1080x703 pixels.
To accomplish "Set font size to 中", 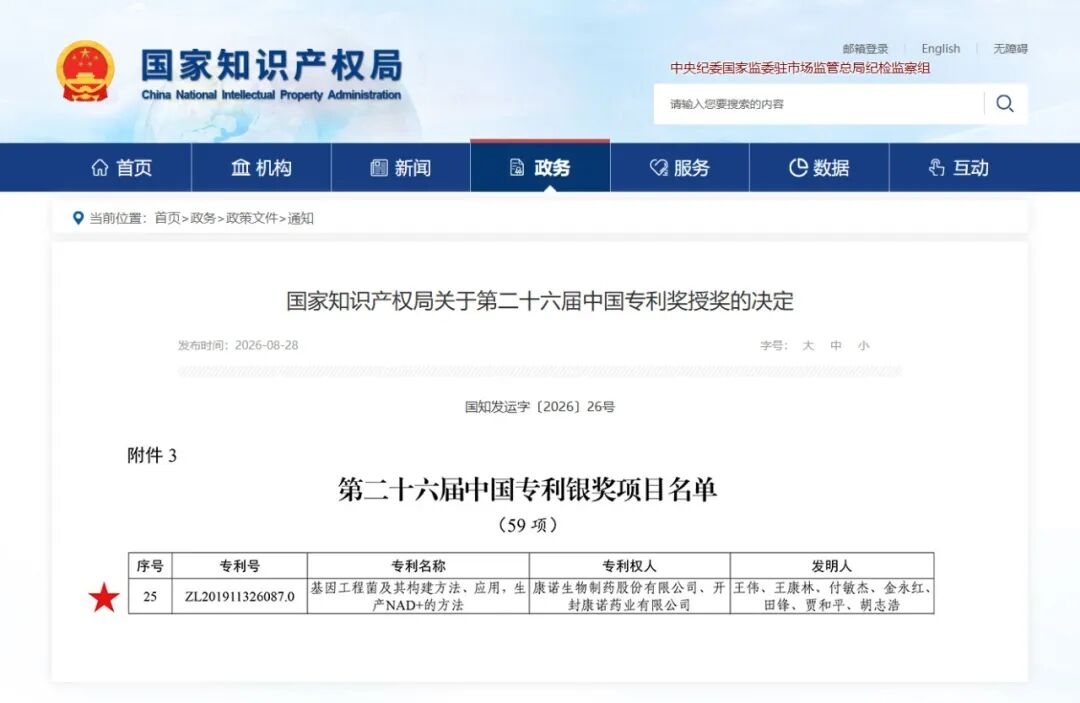I will (835, 345).
